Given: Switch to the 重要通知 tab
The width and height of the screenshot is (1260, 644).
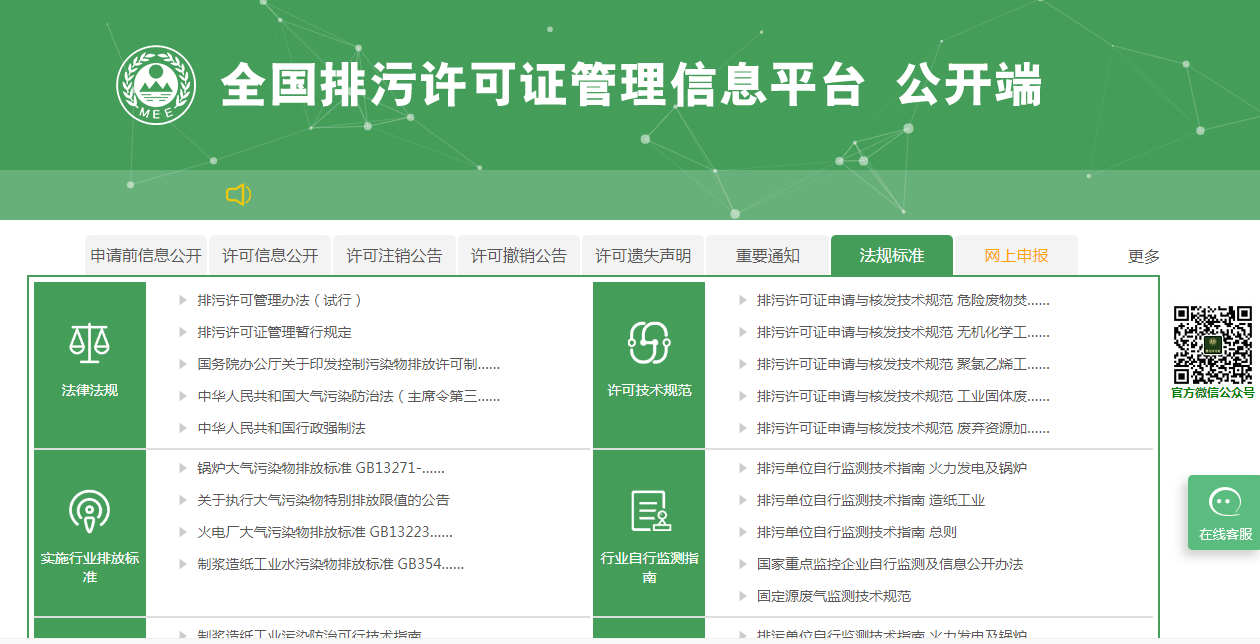Looking at the screenshot, I should click(768, 255).
